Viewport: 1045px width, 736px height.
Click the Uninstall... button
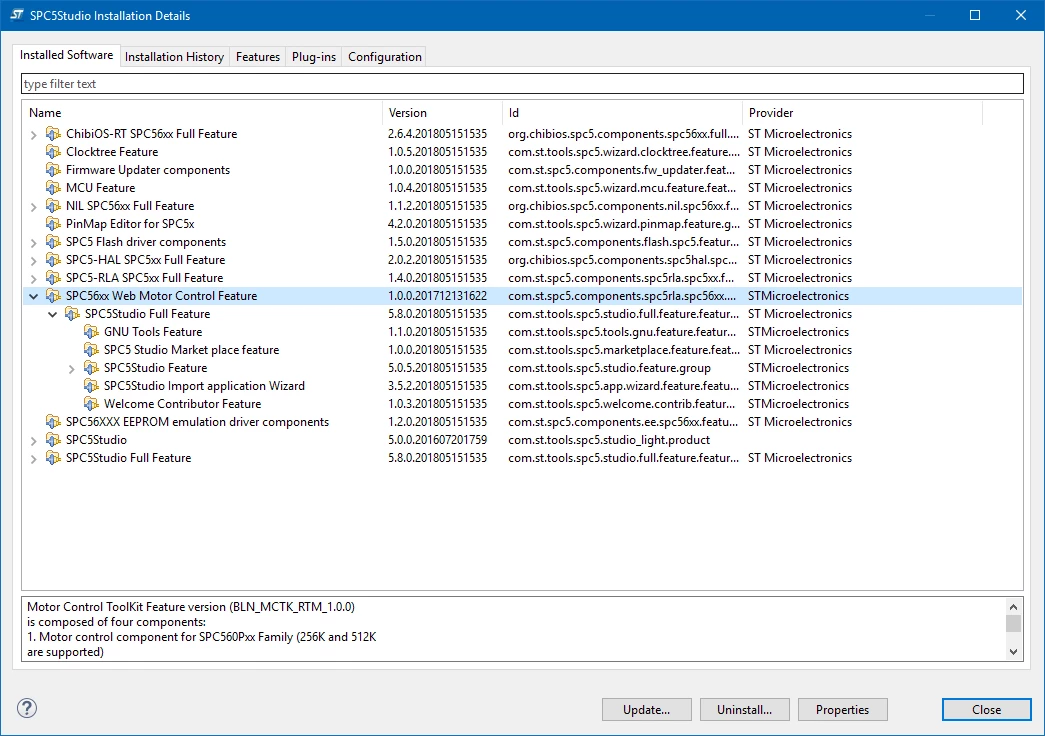[744, 709]
